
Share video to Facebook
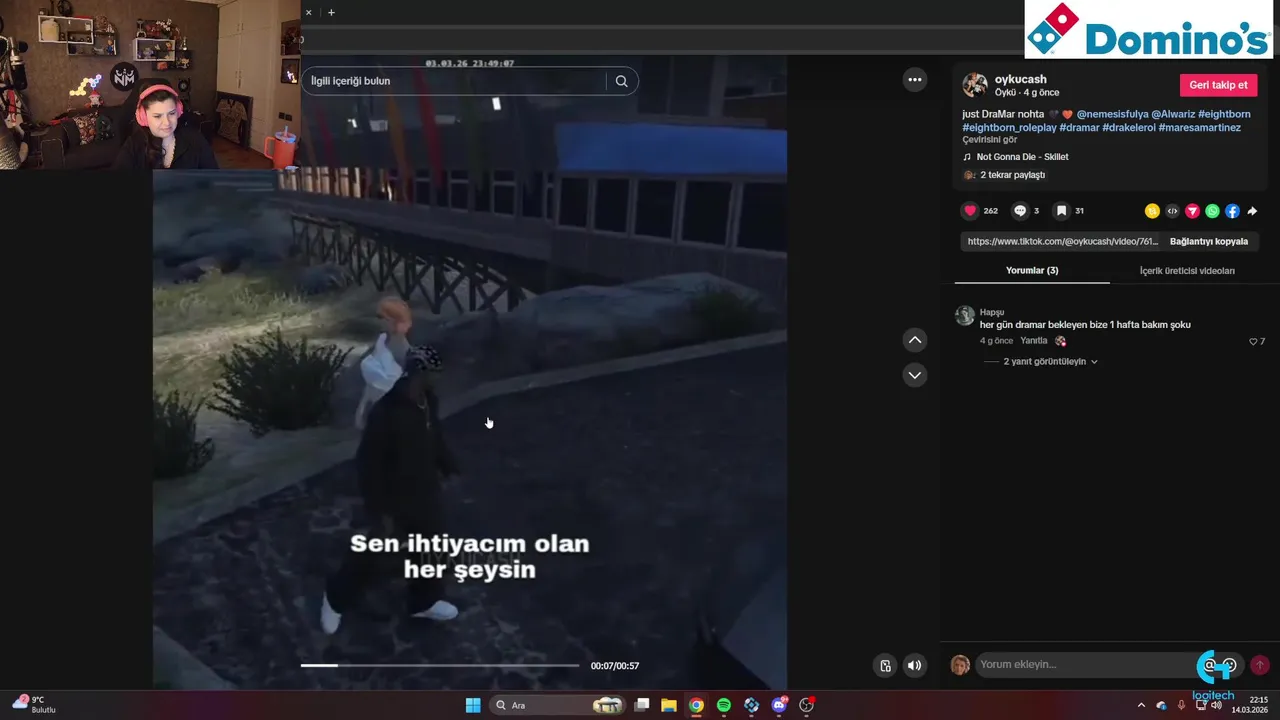coord(1232,211)
